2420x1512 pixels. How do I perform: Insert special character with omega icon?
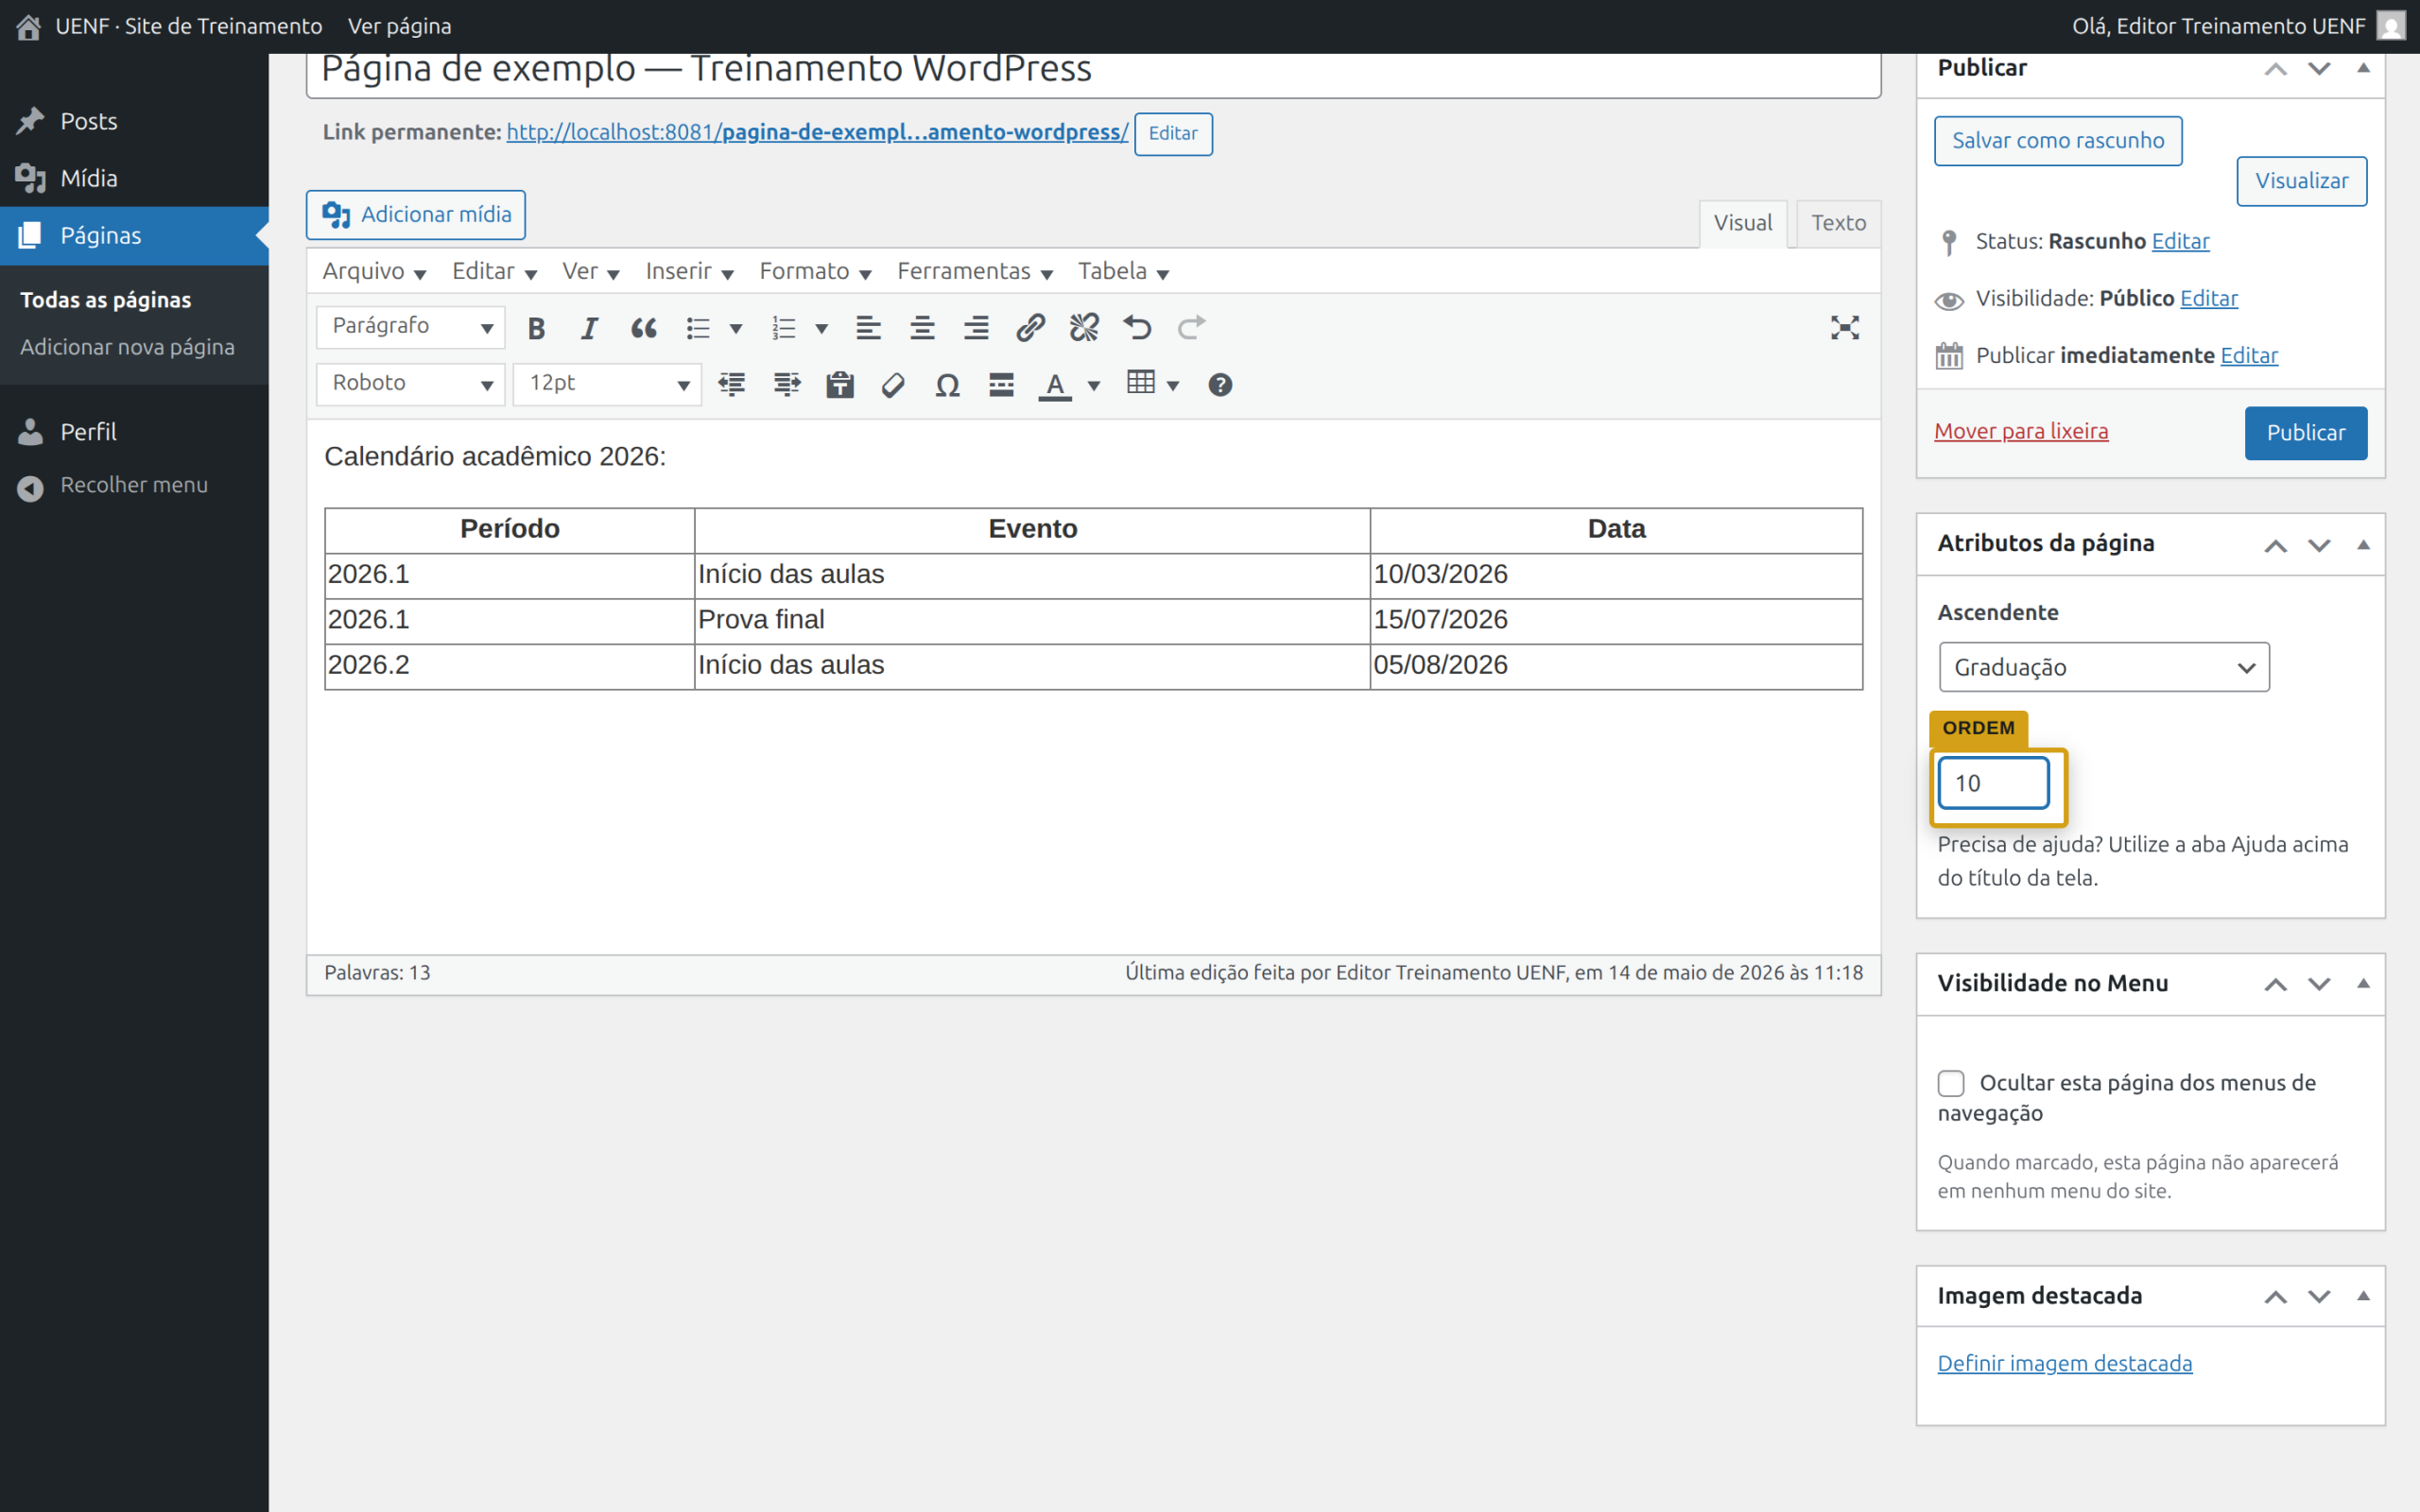[947, 385]
